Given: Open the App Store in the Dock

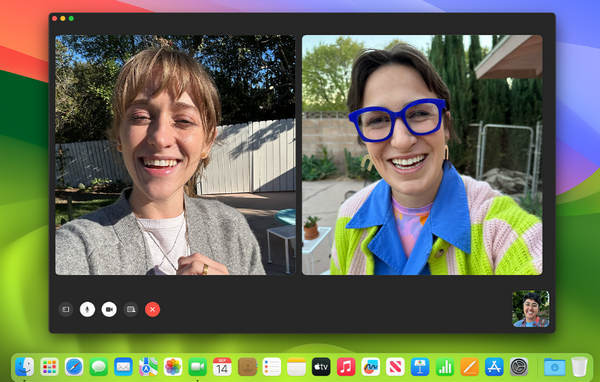Looking at the screenshot, I should [494, 367].
